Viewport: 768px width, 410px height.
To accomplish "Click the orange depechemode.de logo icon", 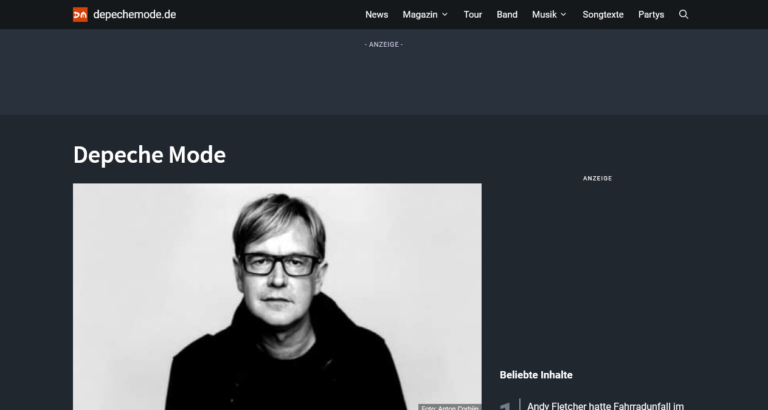I will click(80, 15).
